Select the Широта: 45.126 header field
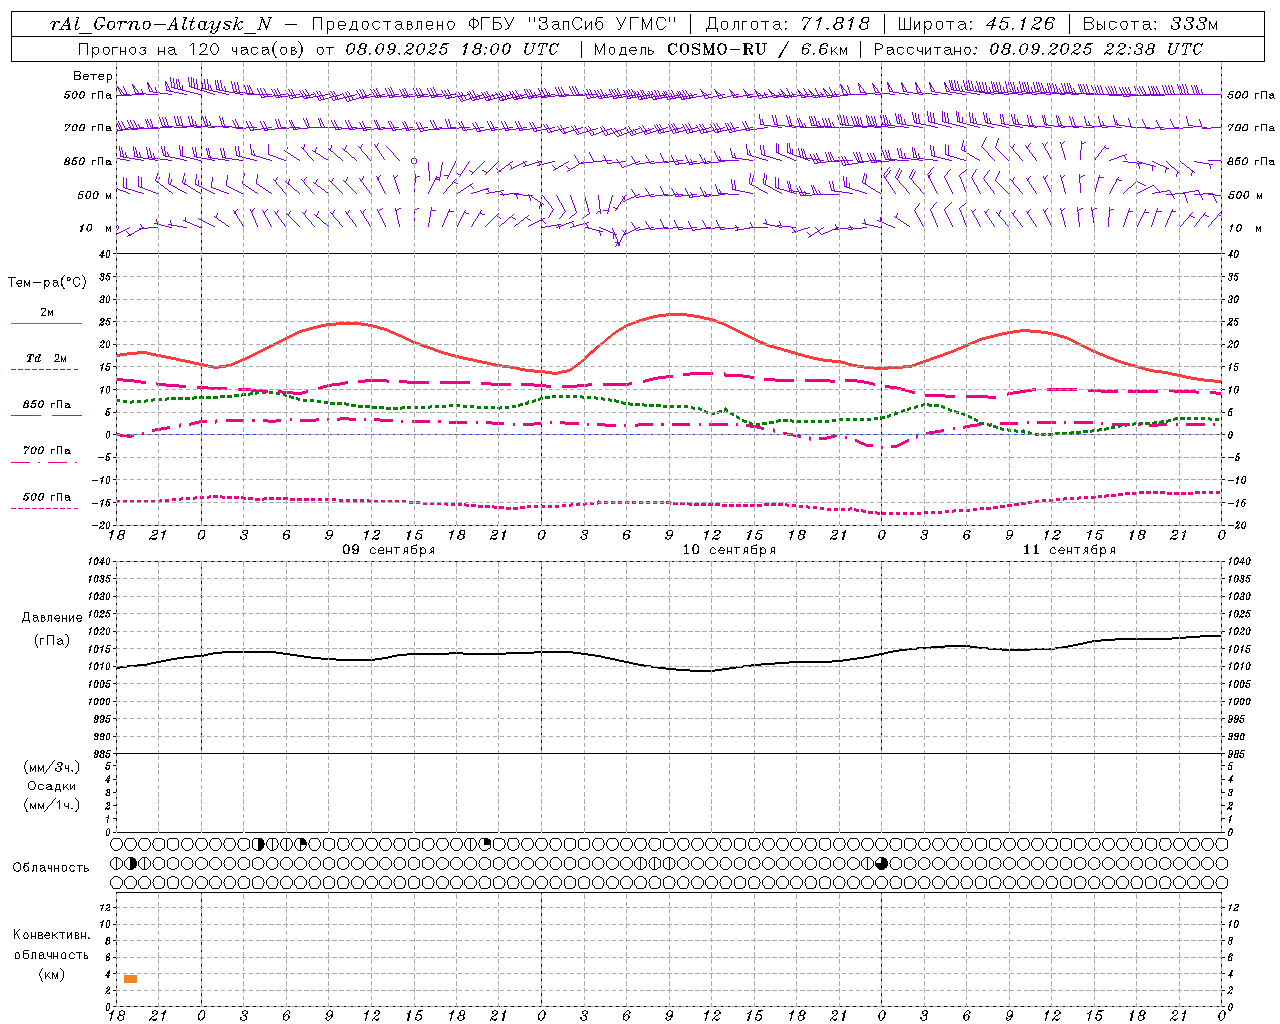 pyautogui.click(x=976, y=24)
